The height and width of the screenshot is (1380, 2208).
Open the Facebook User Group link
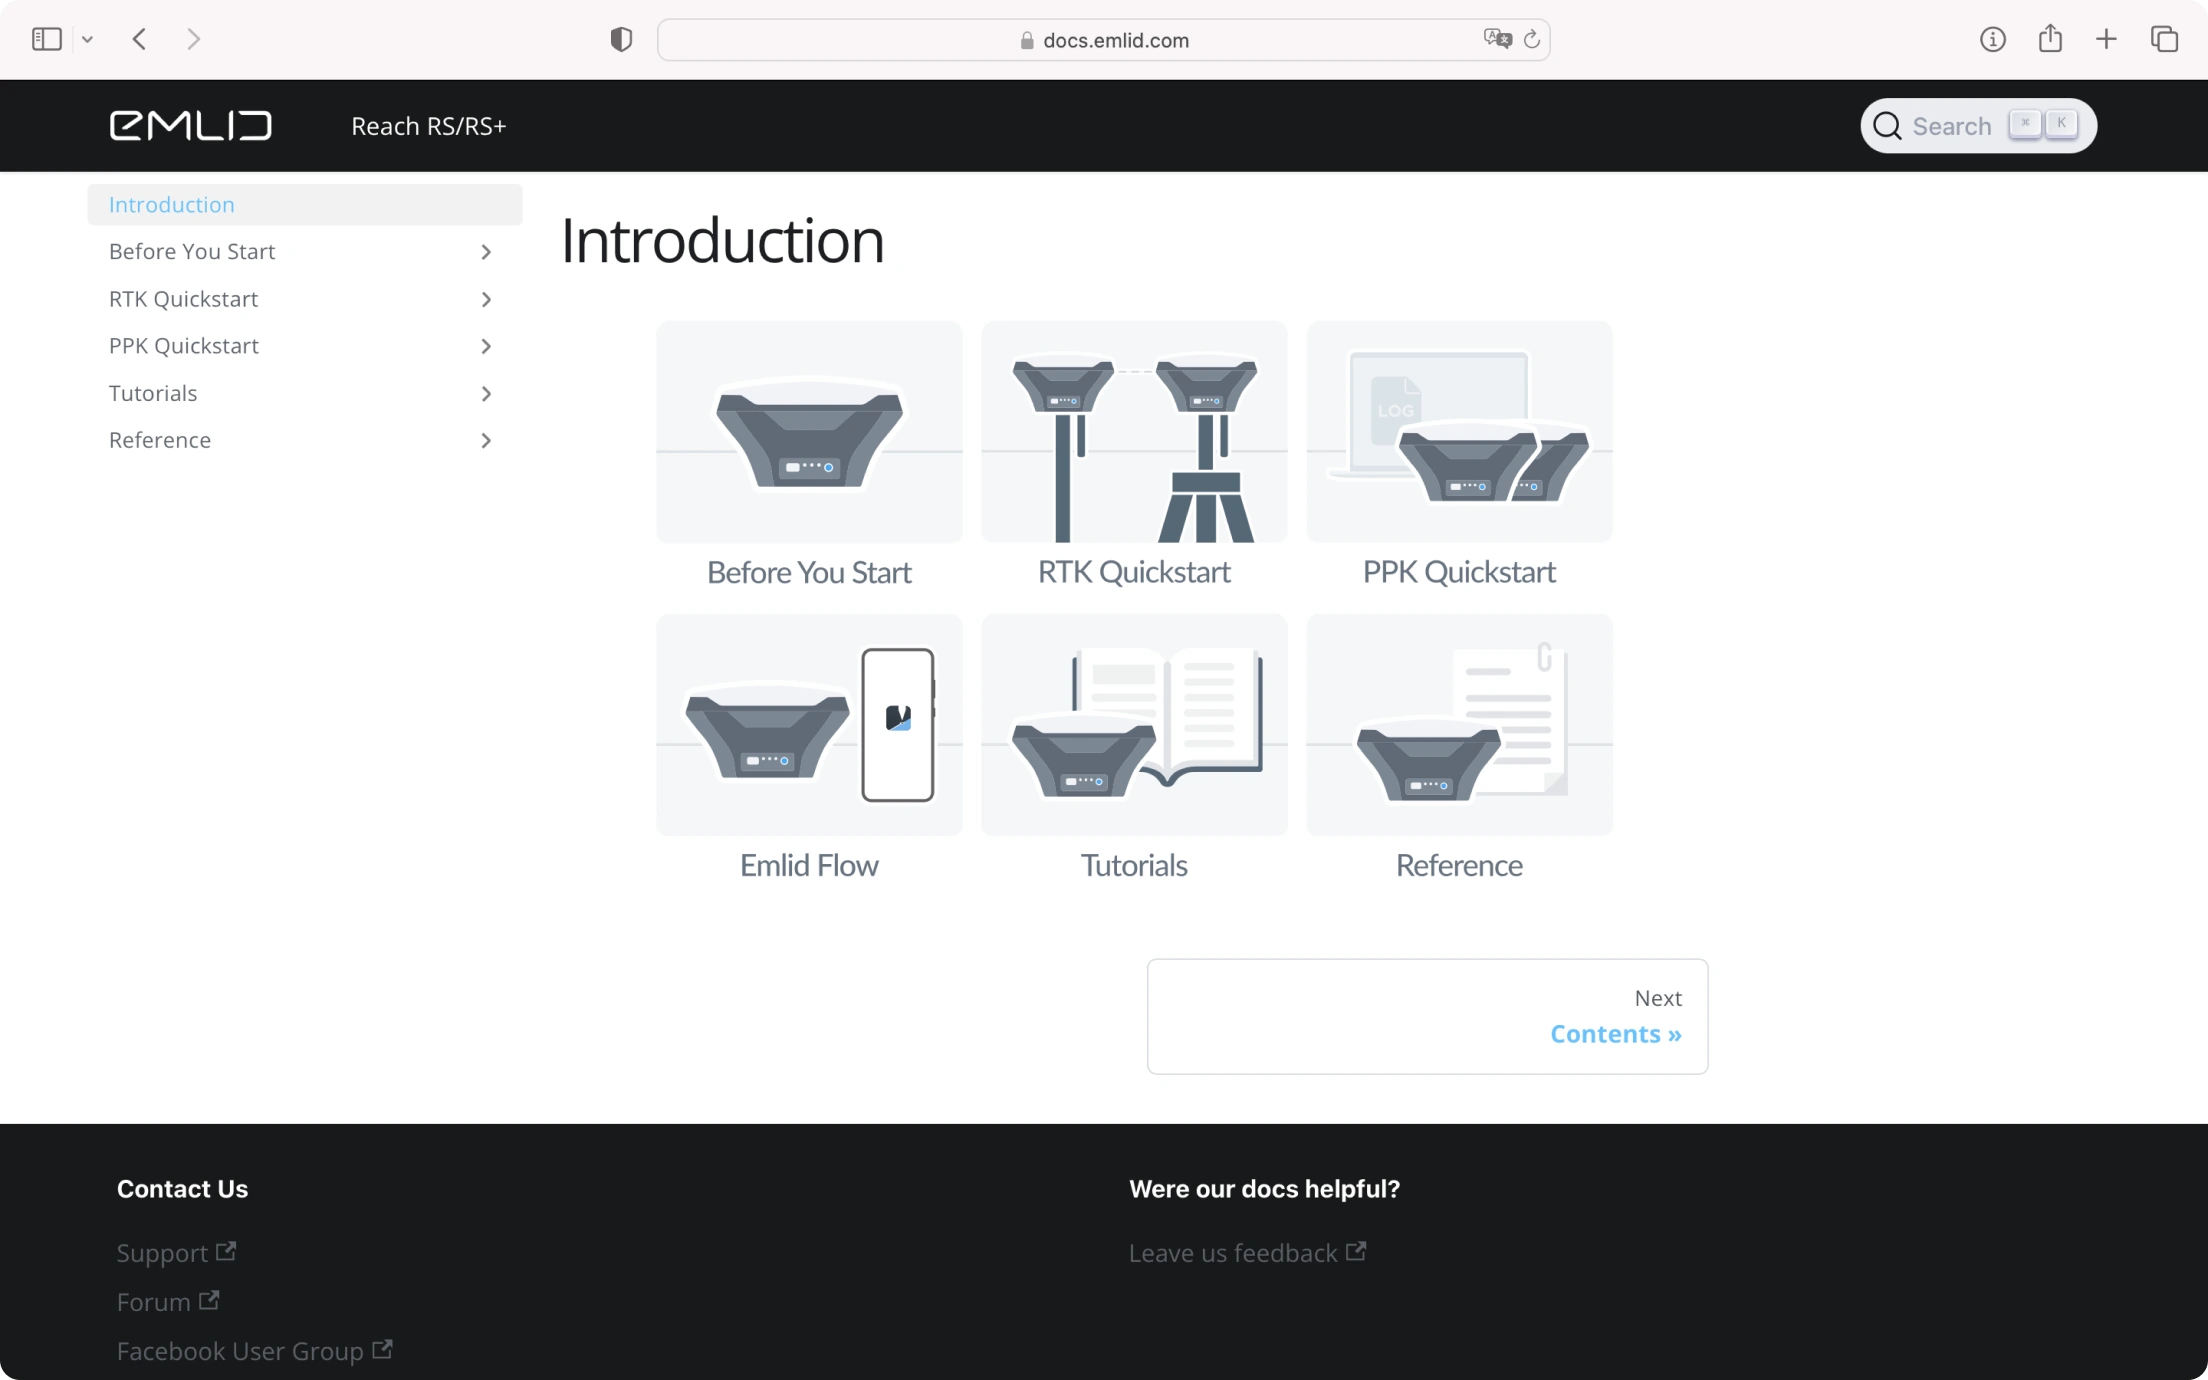pos(254,1351)
